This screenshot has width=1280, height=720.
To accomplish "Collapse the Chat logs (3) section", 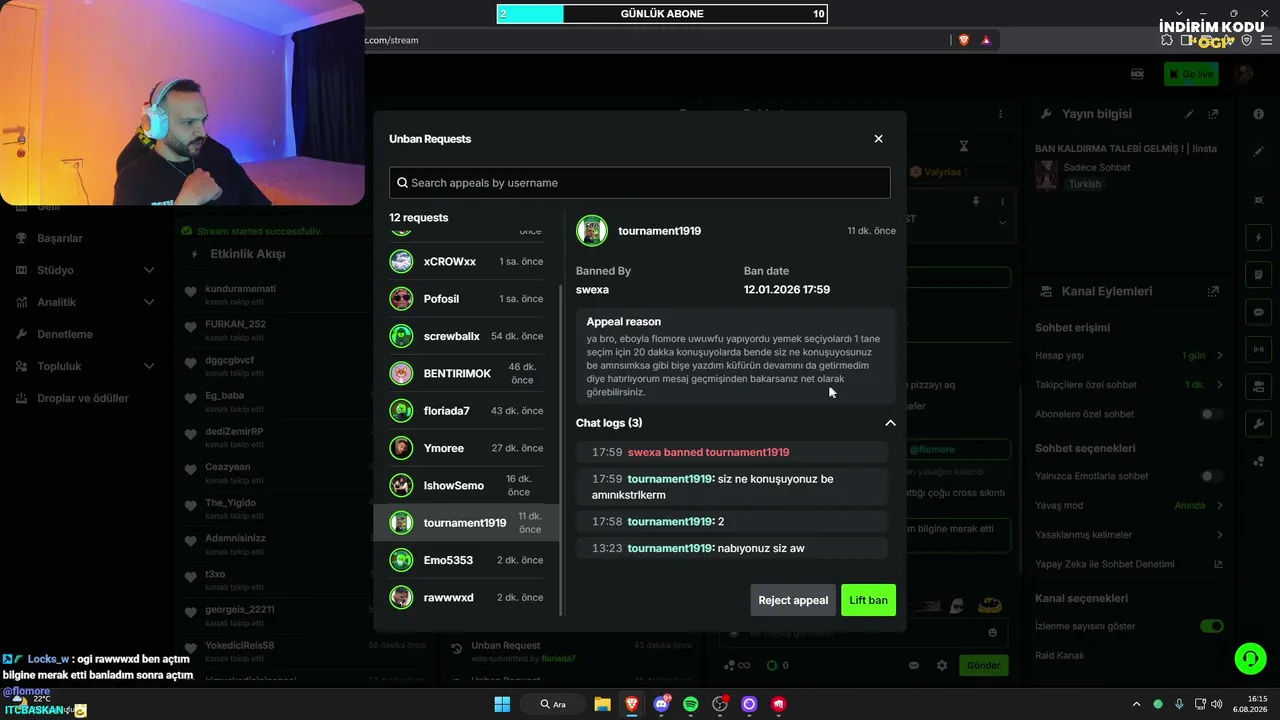I will tap(890, 423).
